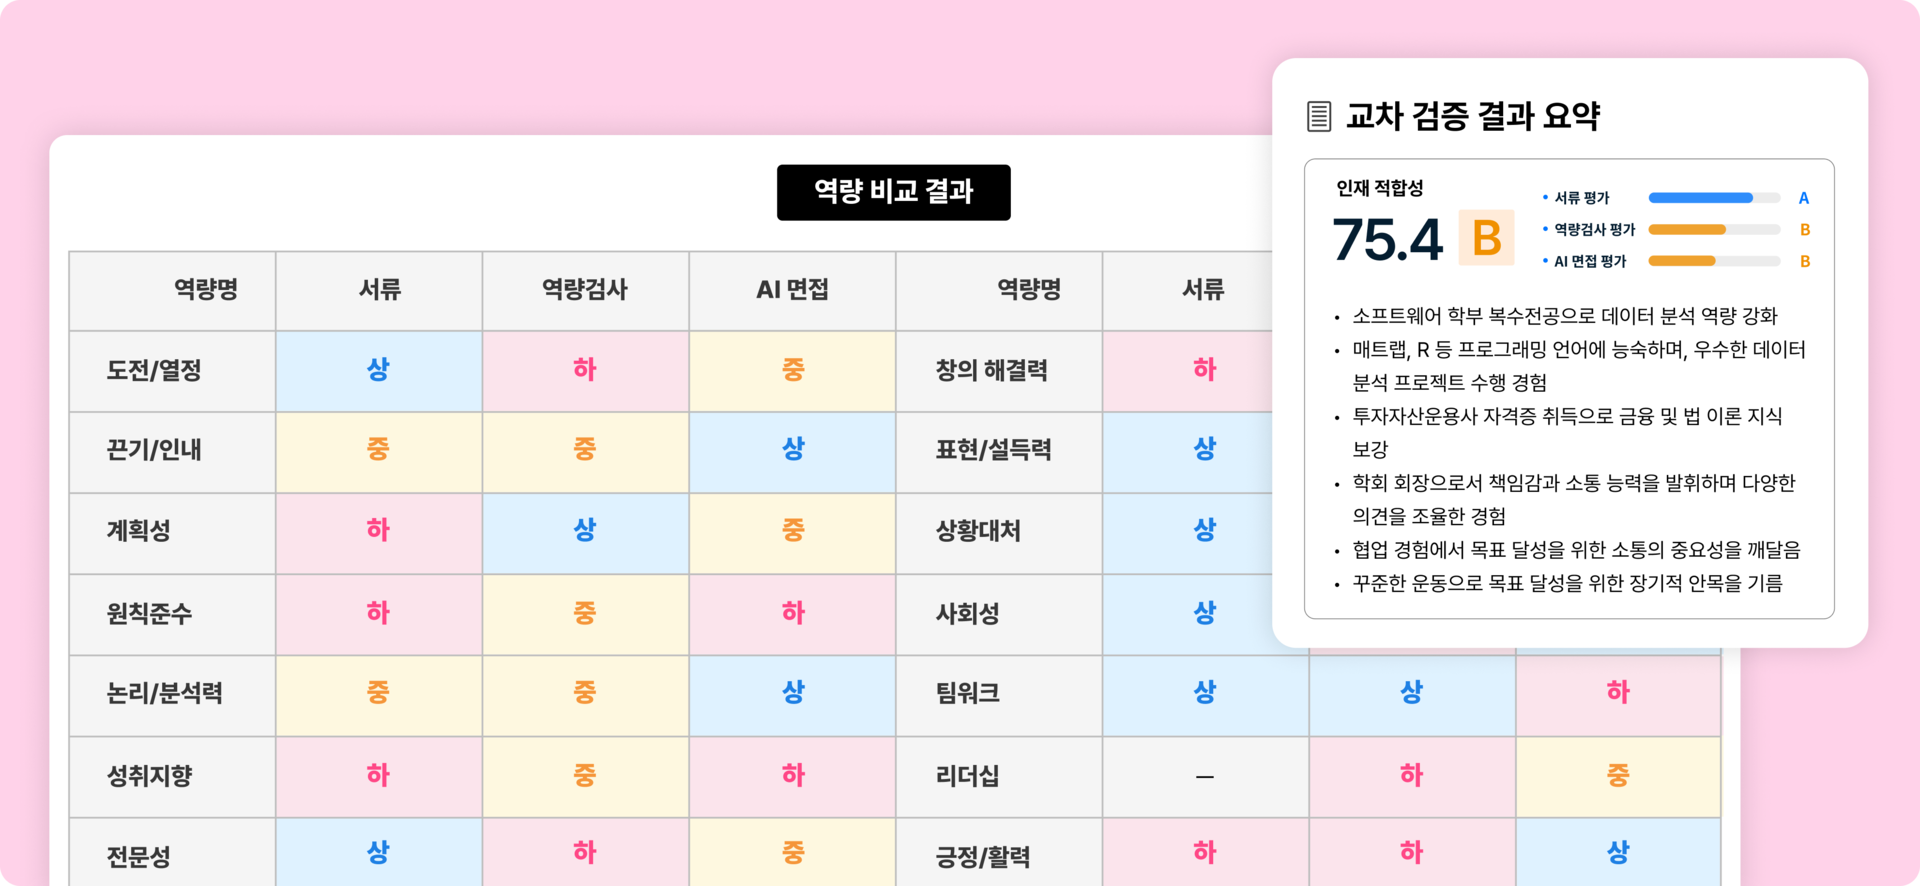Click the 서류 평가 blue progress bar

tap(1713, 198)
